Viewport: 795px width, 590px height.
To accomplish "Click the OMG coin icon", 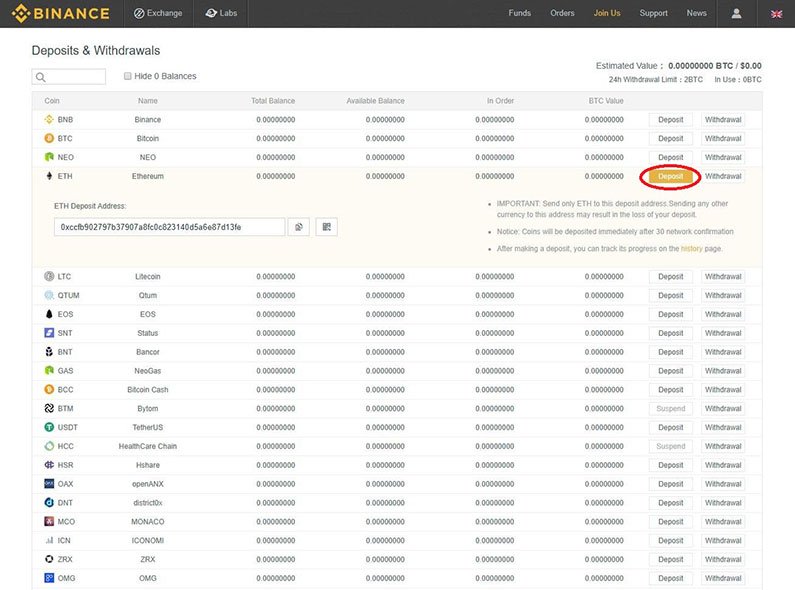I will click(49, 578).
